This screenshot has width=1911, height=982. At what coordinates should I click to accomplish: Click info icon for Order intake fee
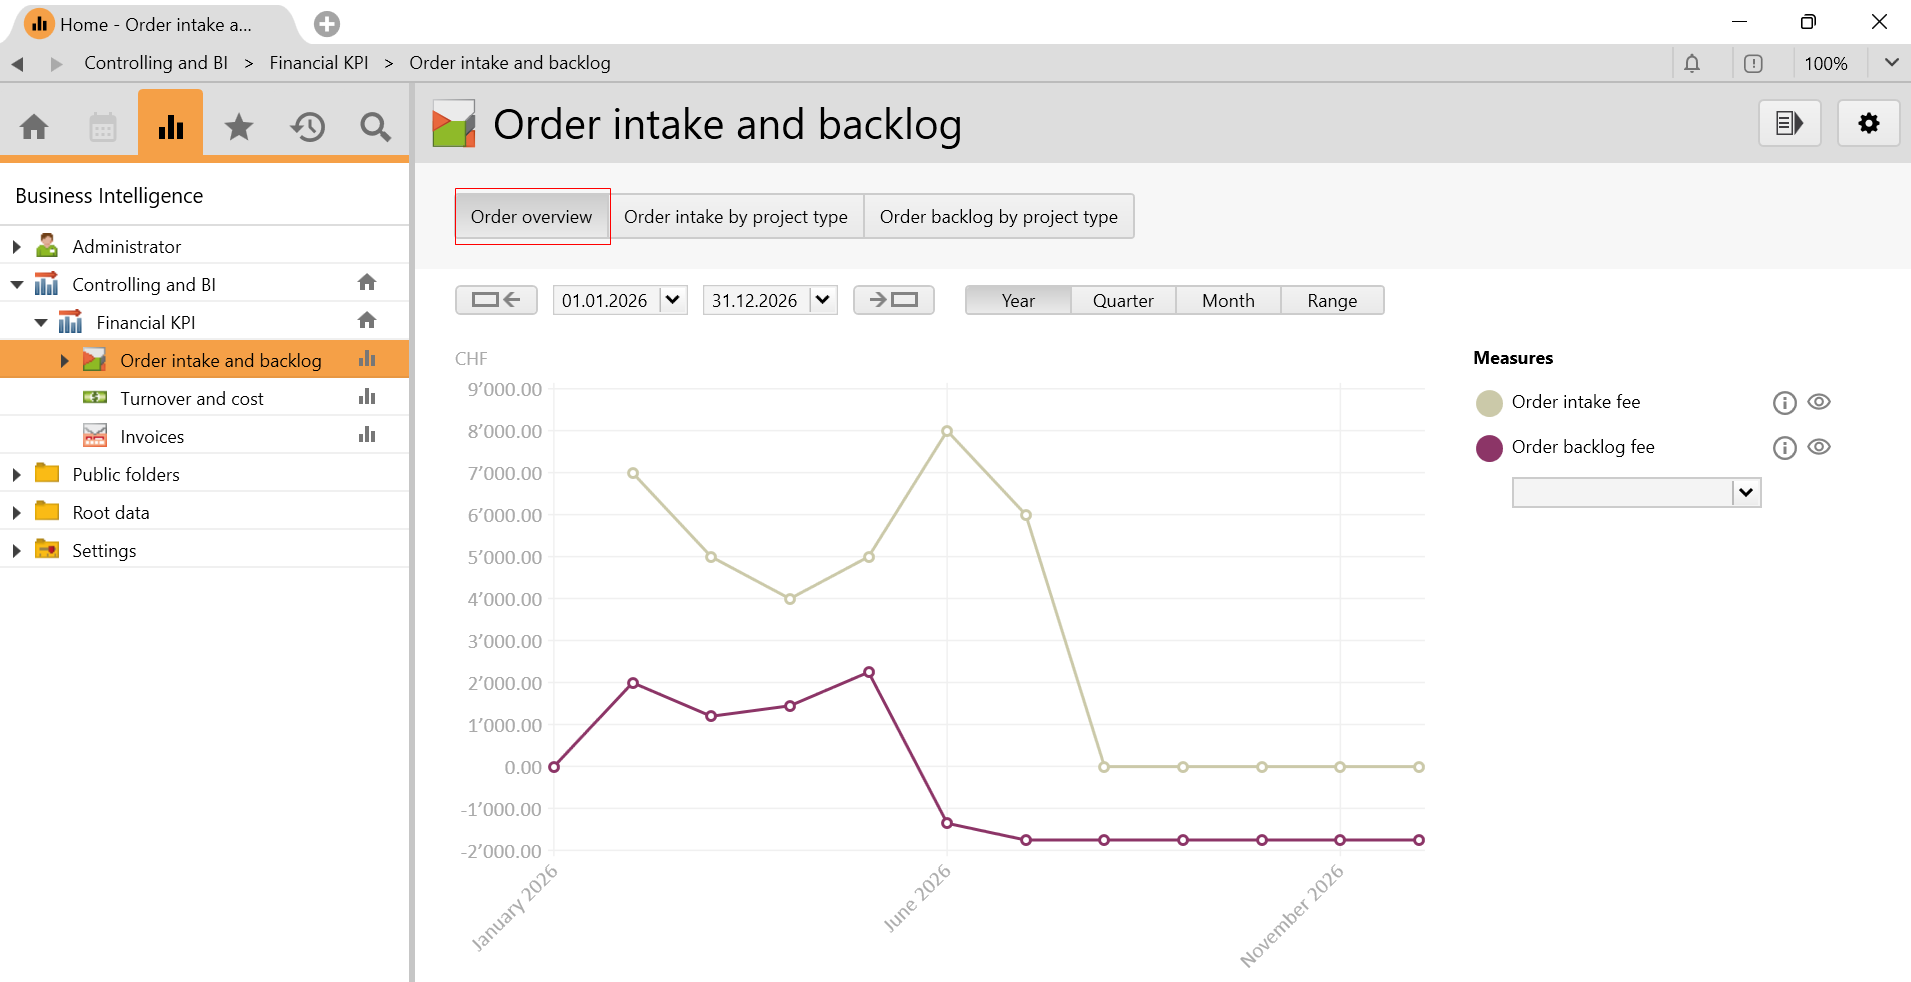pos(1784,403)
